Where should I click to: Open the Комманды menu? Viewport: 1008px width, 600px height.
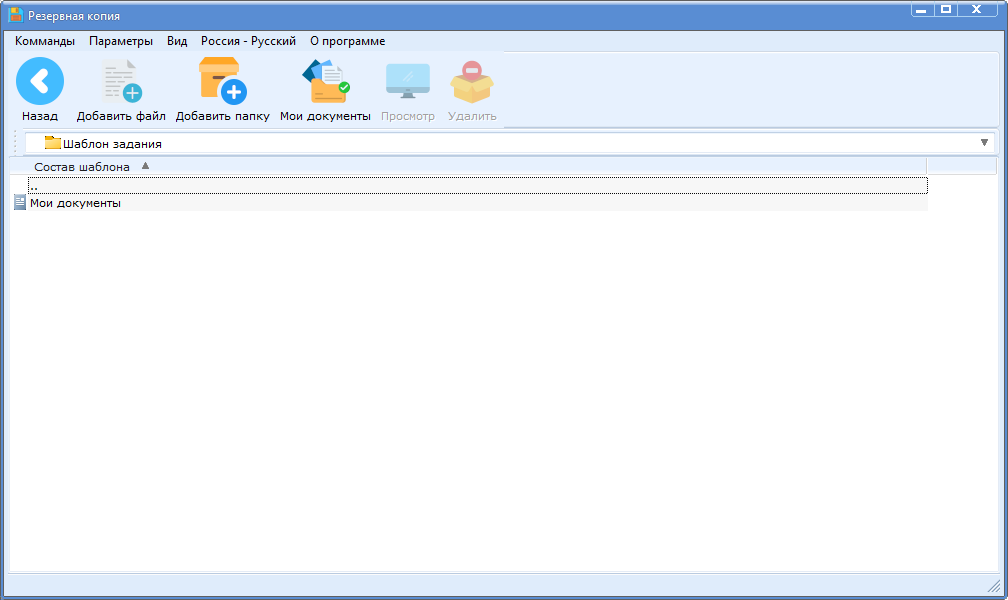tap(45, 41)
